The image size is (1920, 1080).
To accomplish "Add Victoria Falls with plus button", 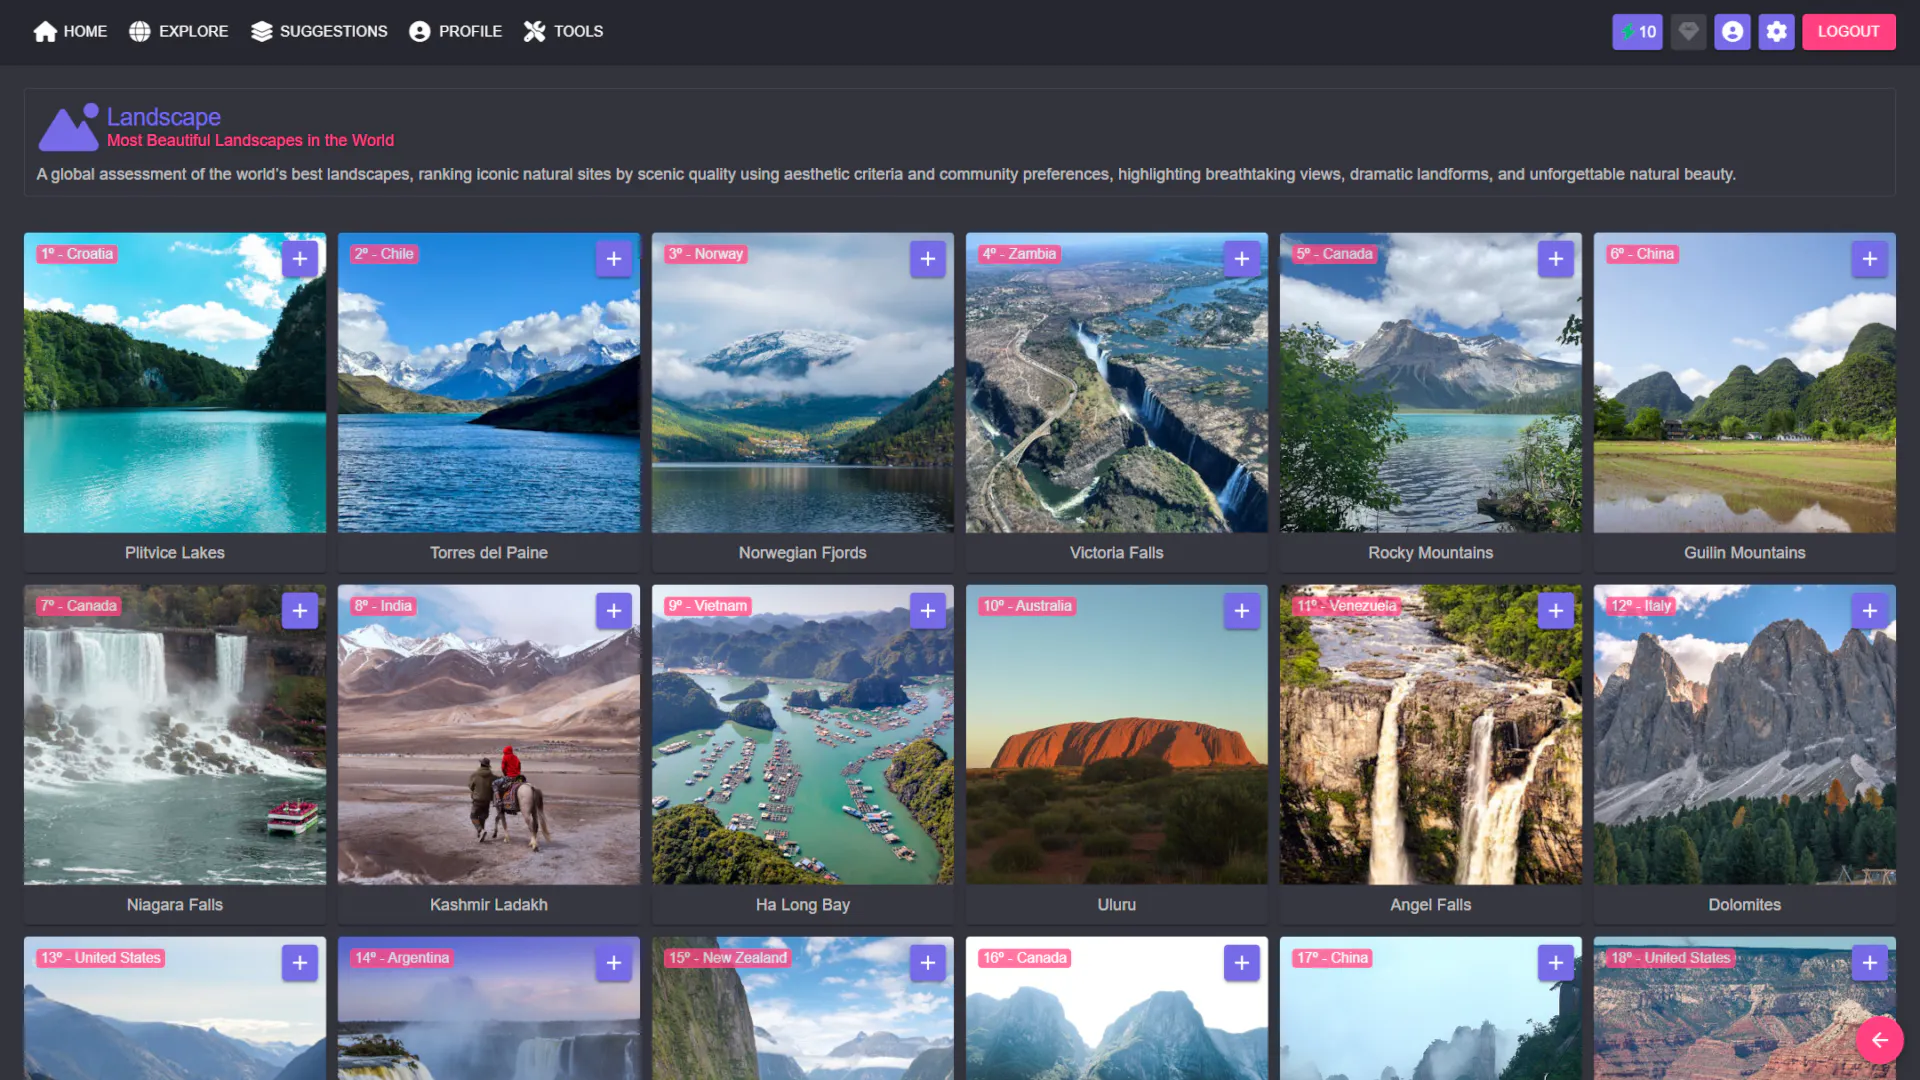I will click(x=1242, y=259).
